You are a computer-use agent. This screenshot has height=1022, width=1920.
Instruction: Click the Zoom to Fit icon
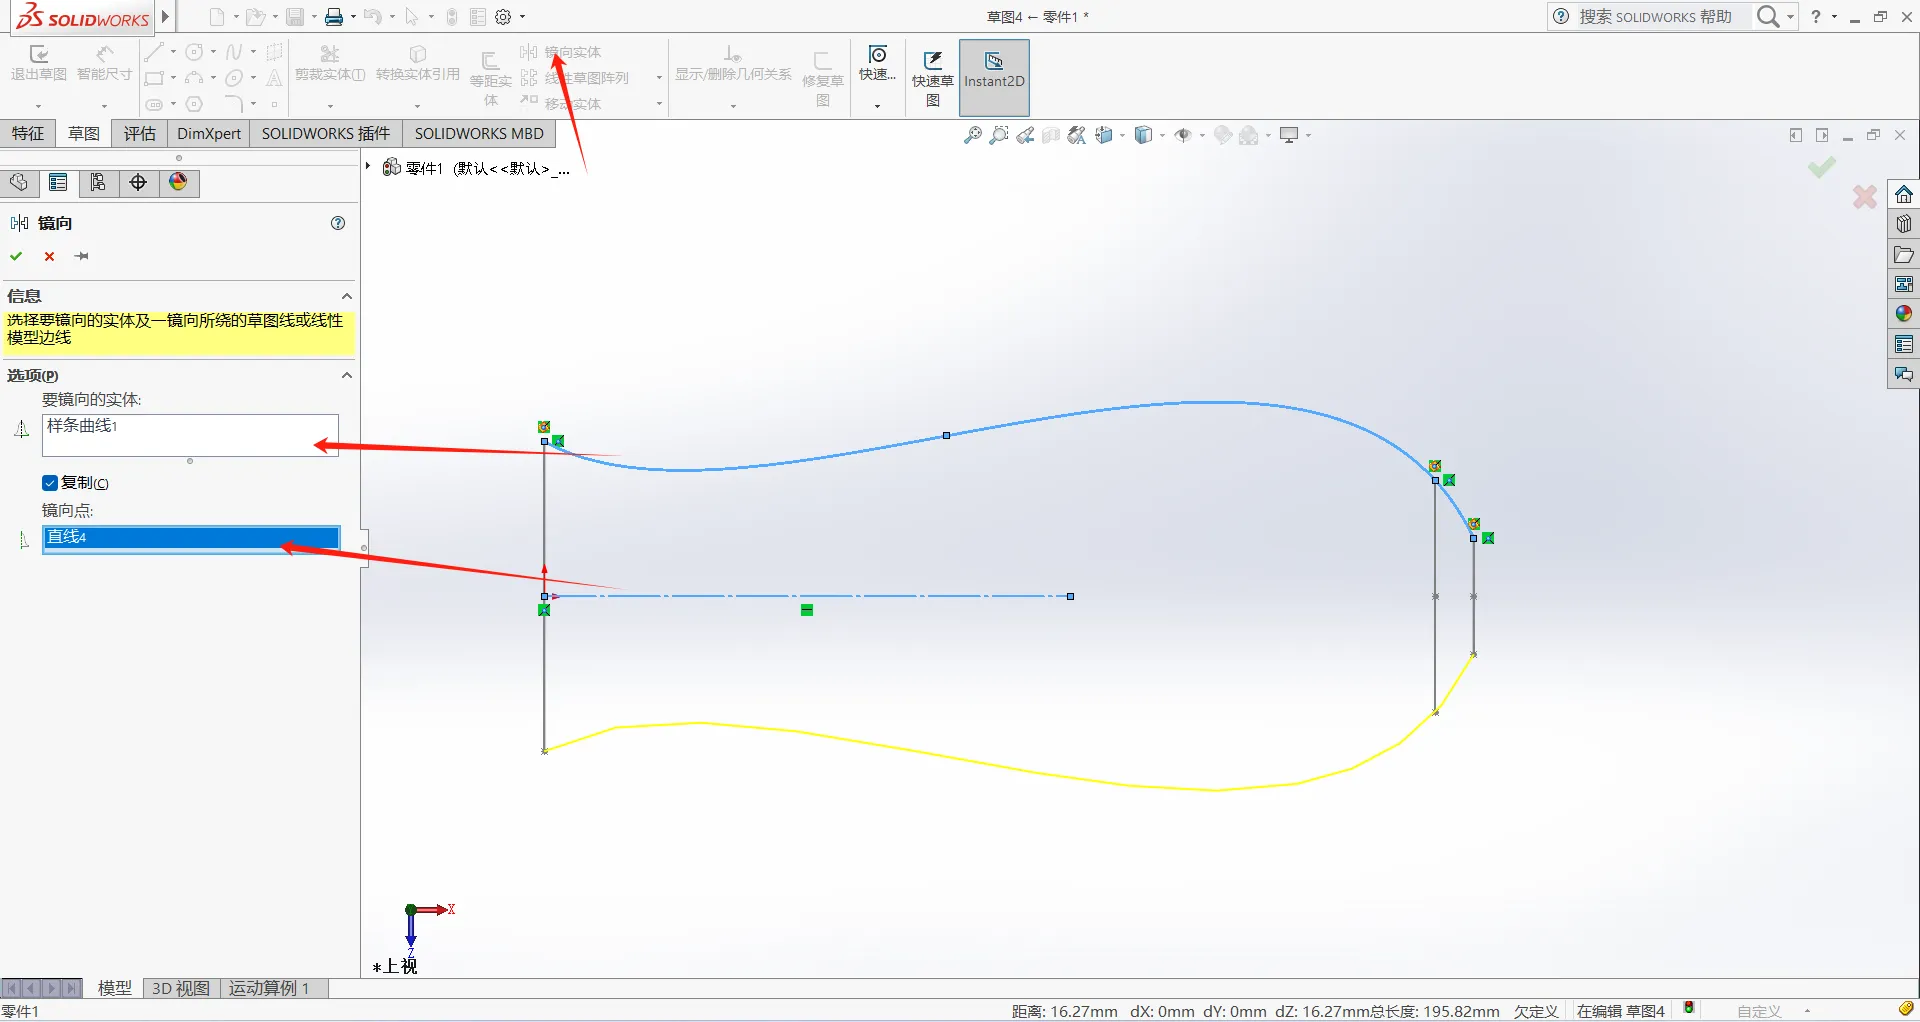coord(972,135)
